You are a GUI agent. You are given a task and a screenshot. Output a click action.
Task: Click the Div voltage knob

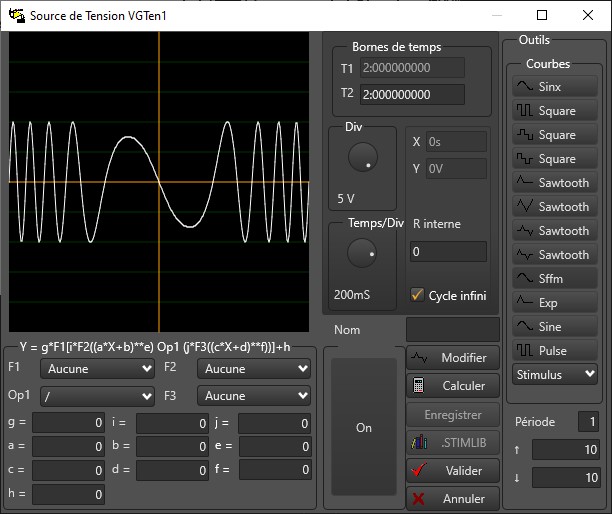361,156
